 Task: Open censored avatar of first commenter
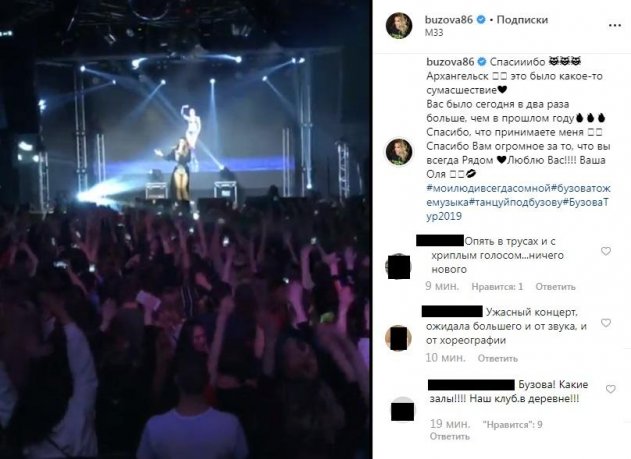398,266
